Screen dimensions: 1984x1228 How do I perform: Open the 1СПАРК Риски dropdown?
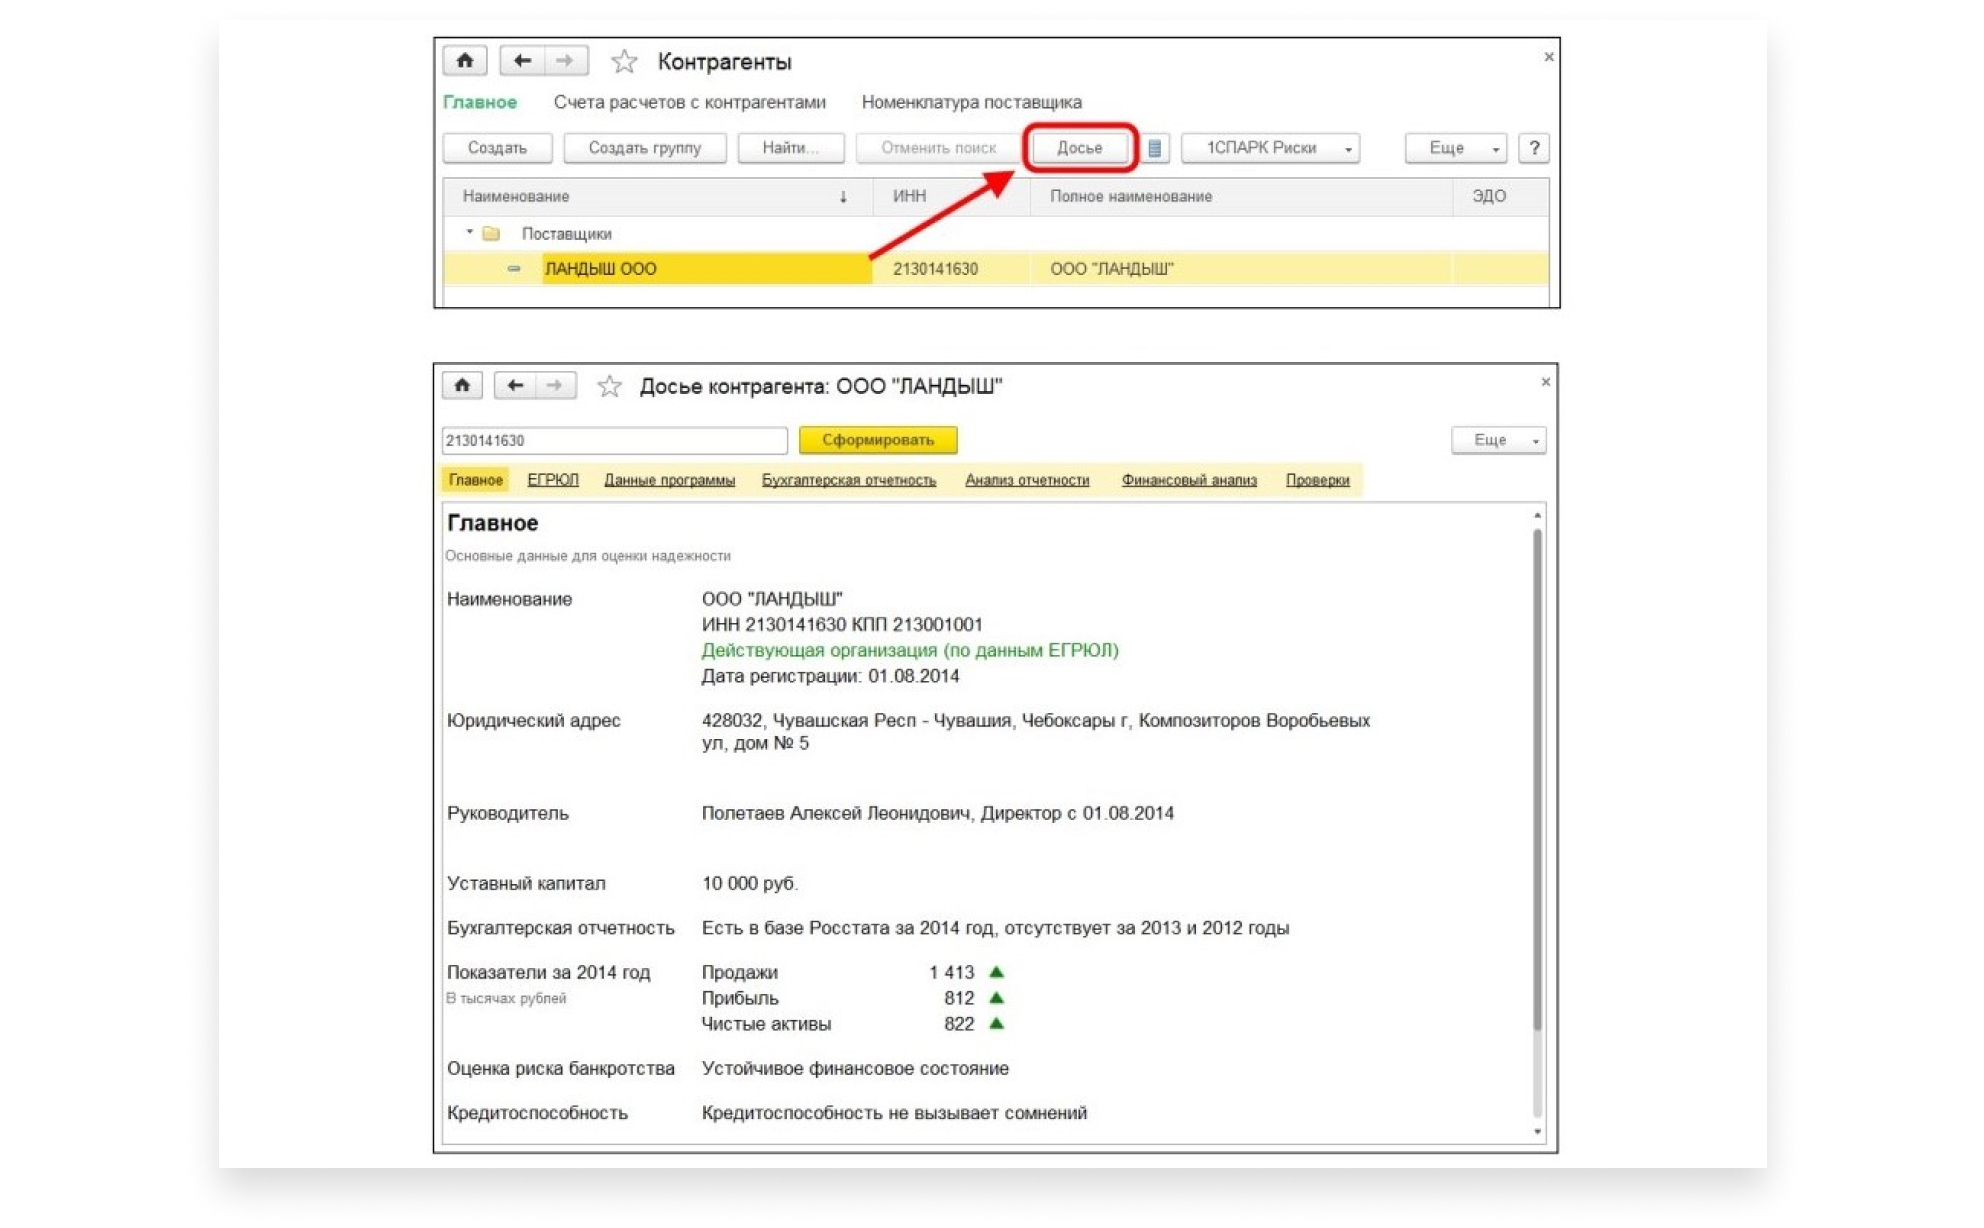pyautogui.click(x=1270, y=148)
